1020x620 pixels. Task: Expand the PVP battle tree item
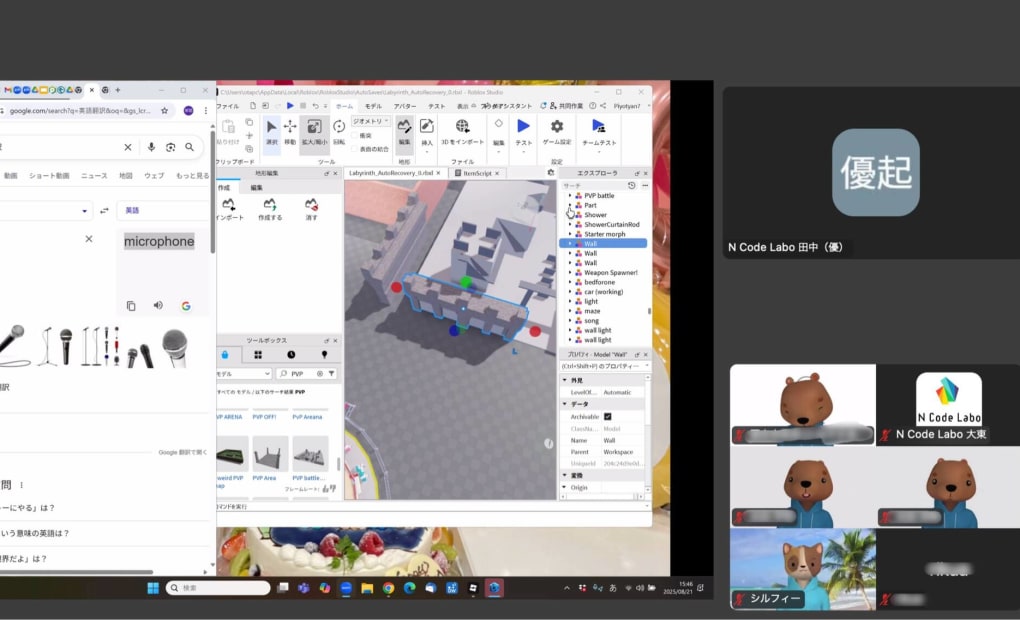click(570, 196)
